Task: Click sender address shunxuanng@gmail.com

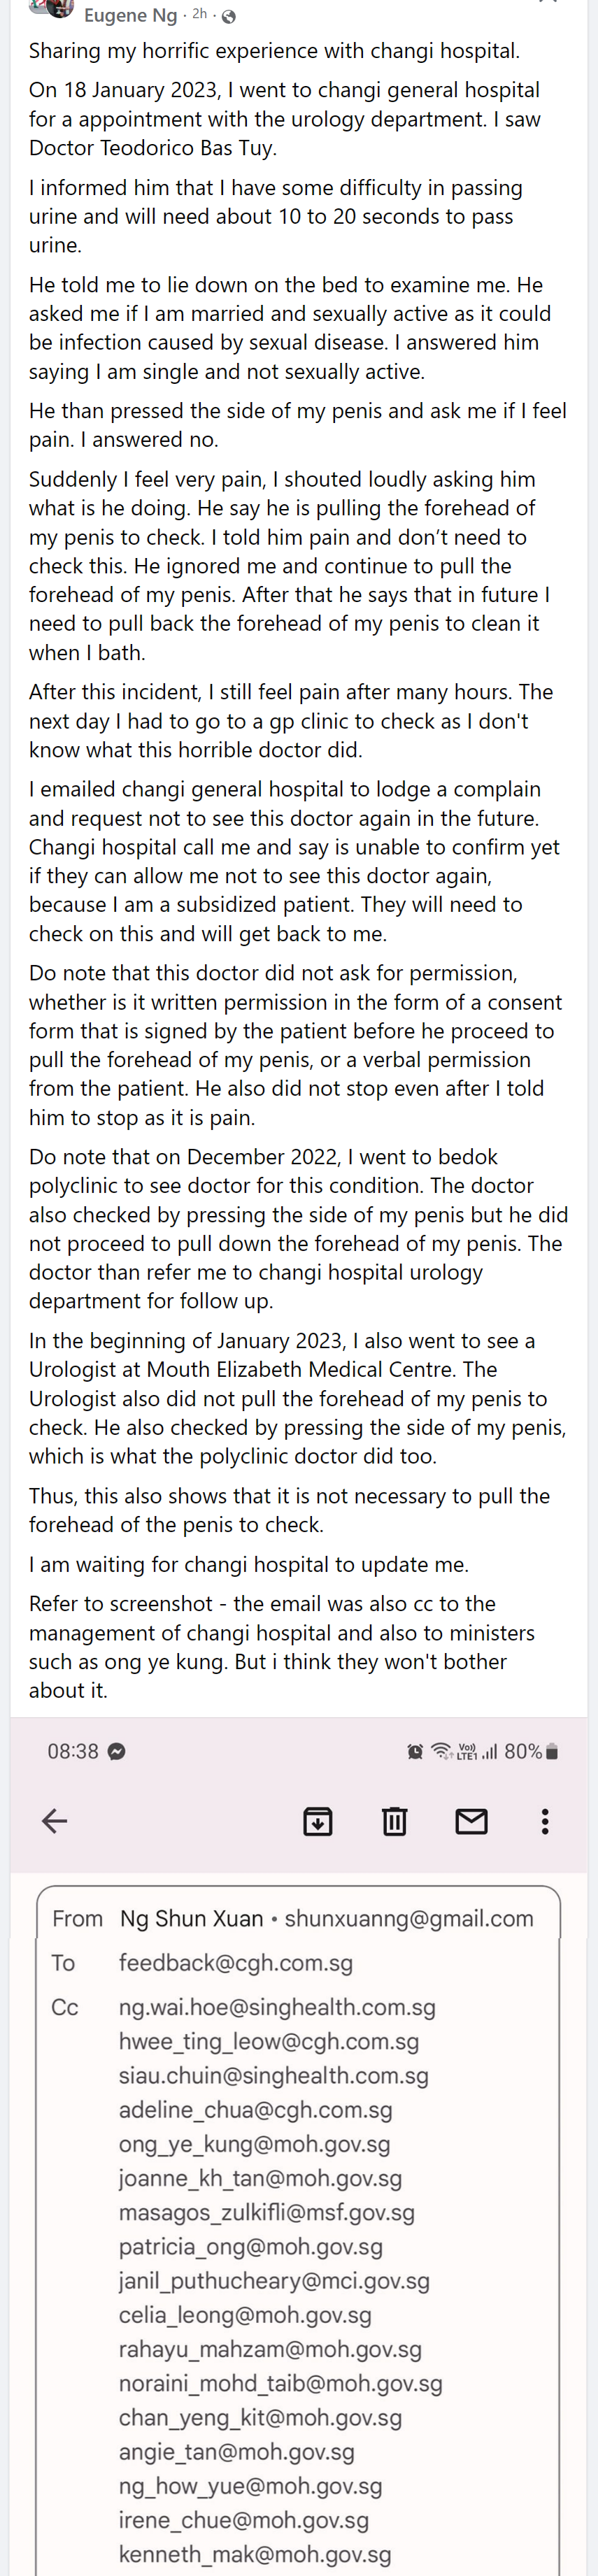Action: coord(409,1918)
